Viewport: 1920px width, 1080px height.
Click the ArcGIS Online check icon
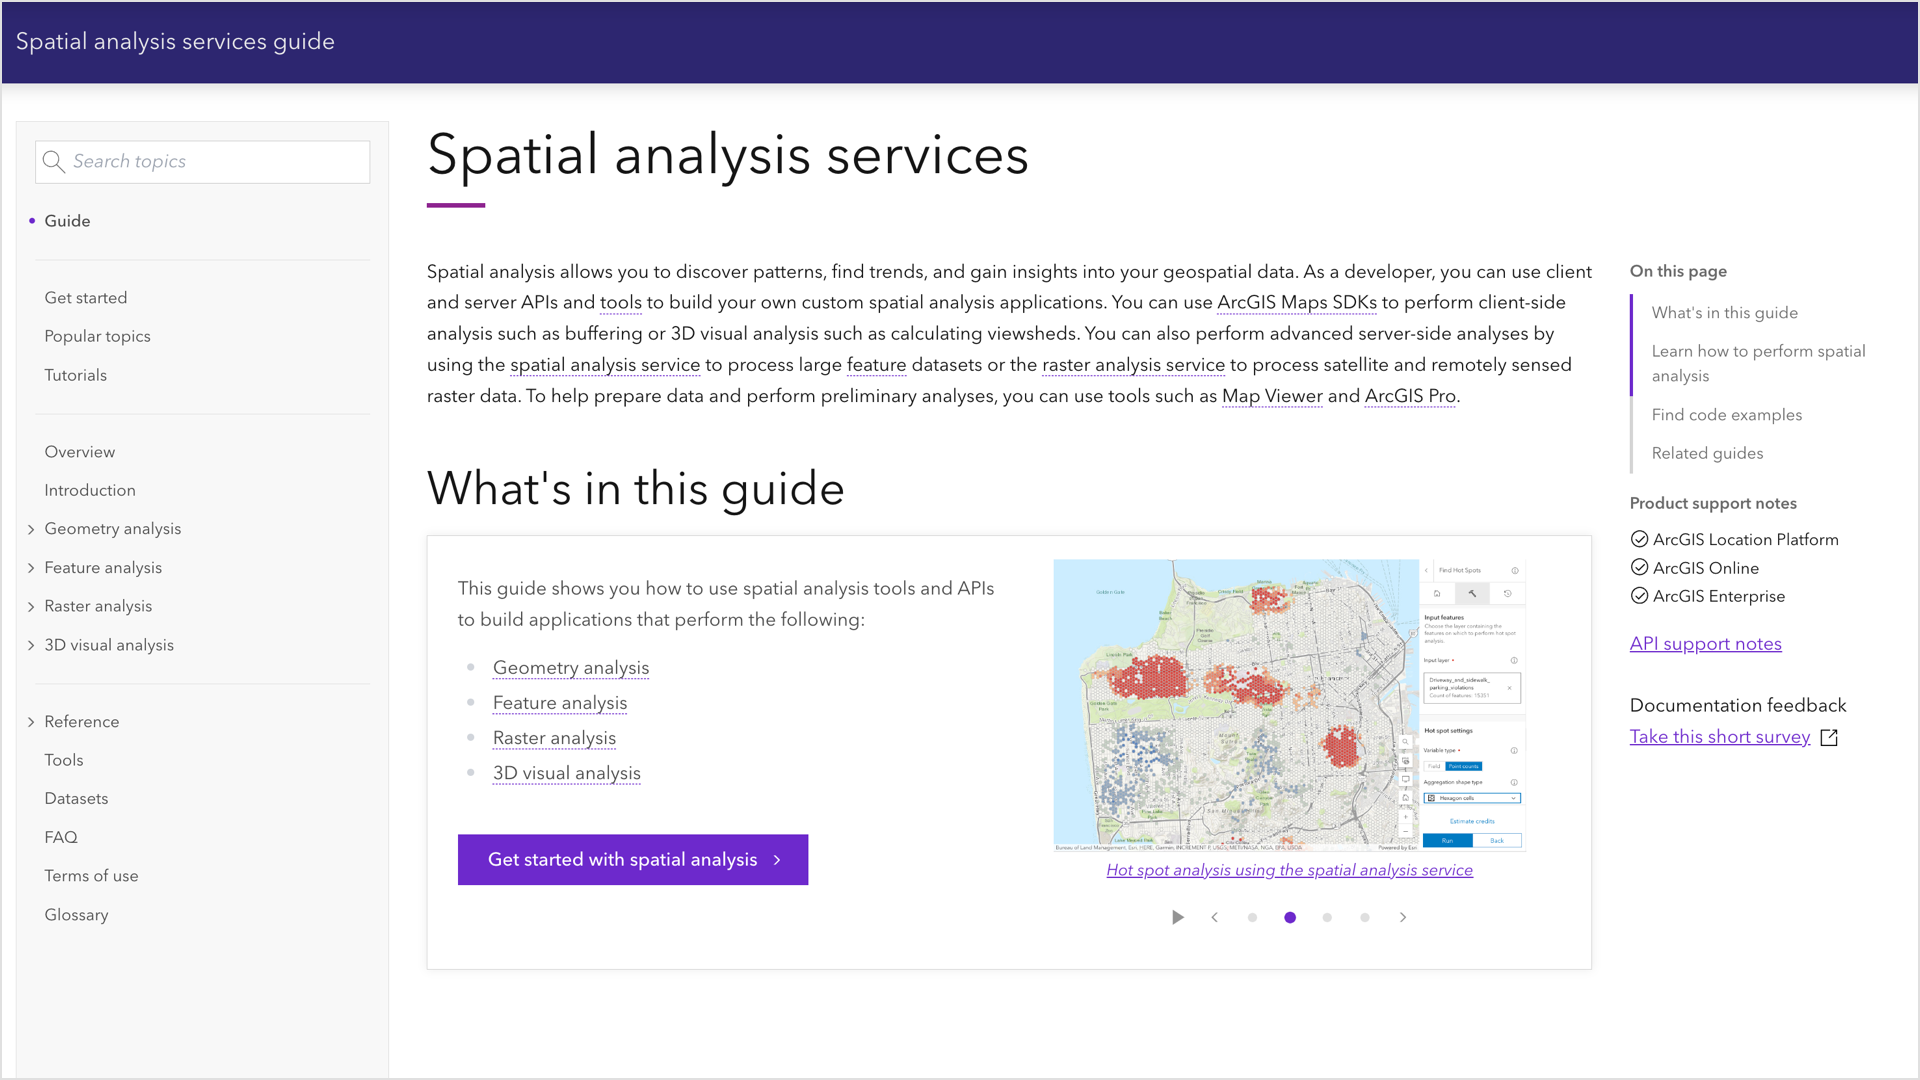click(x=1639, y=567)
